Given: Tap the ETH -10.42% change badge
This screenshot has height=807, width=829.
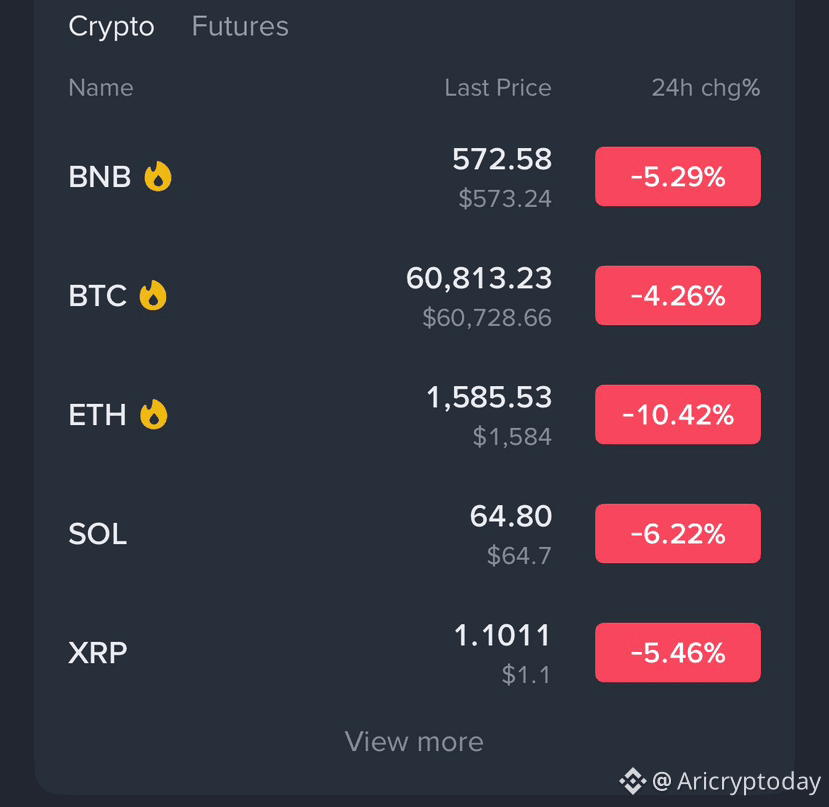Looking at the screenshot, I should tap(678, 415).
